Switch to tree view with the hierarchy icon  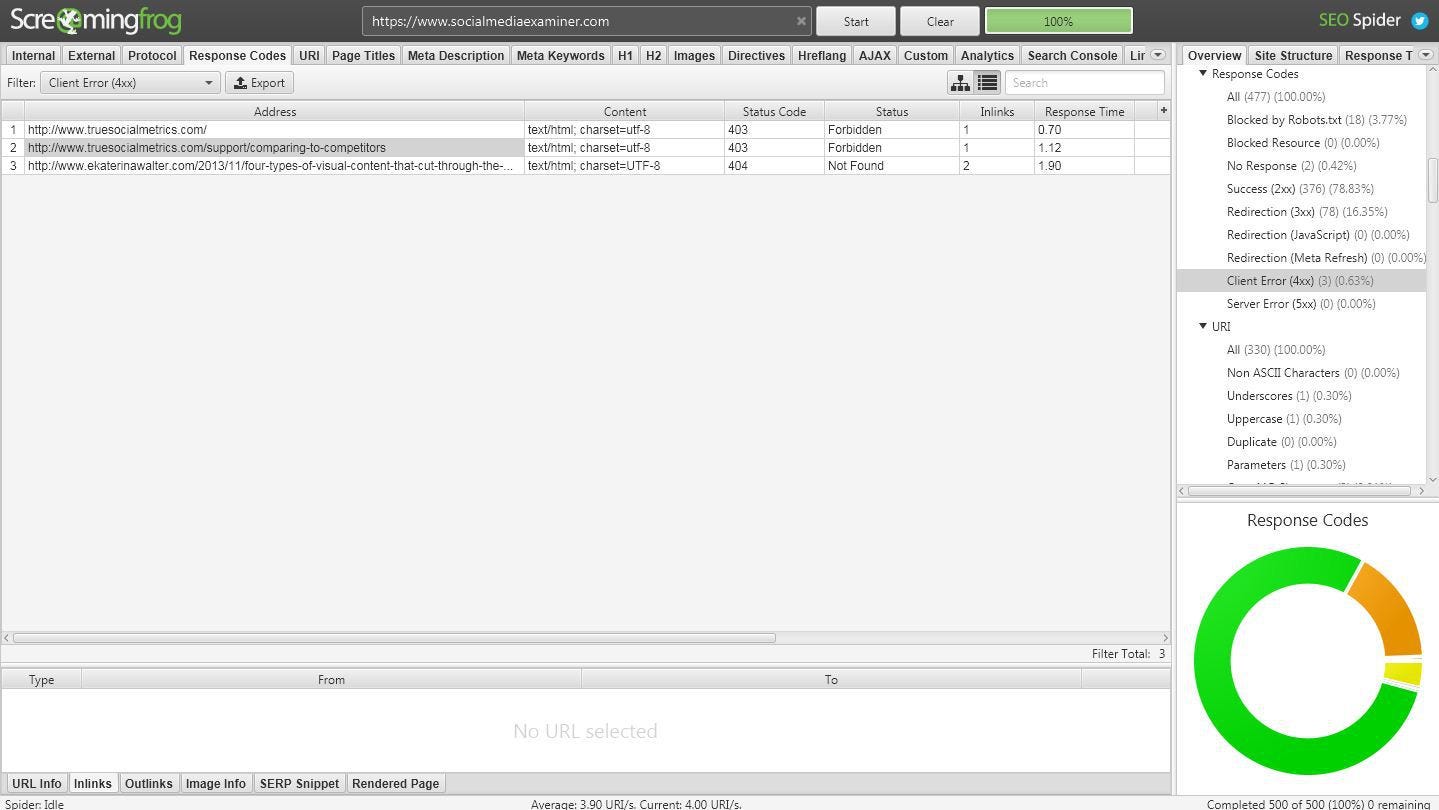click(960, 83)
